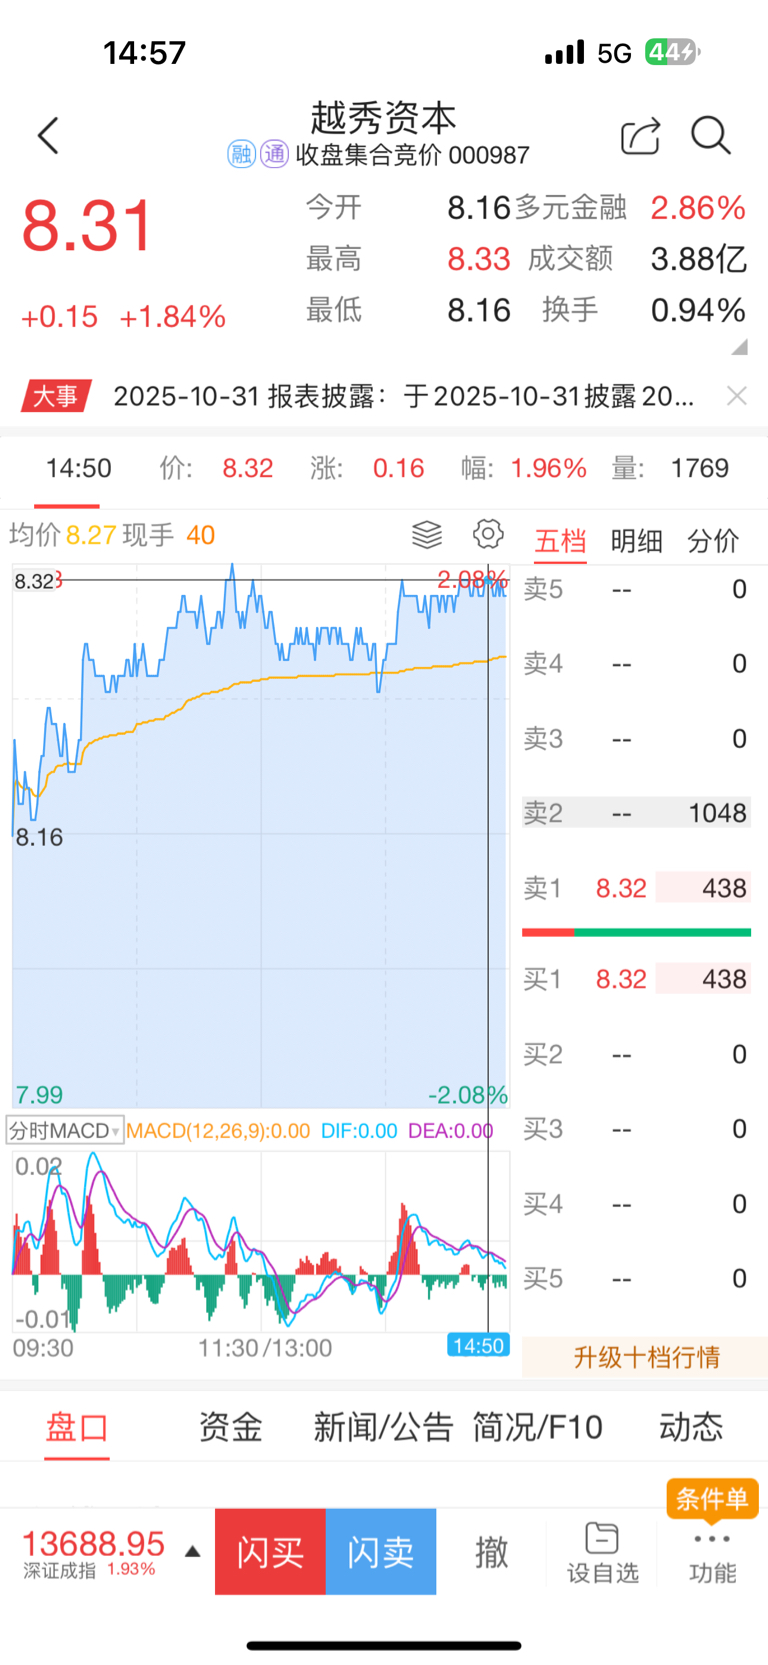This screenshot has width=768, height=1665.
Task: Tap the 设自选 watchlist icon
Action: [x=602, y=1553]
